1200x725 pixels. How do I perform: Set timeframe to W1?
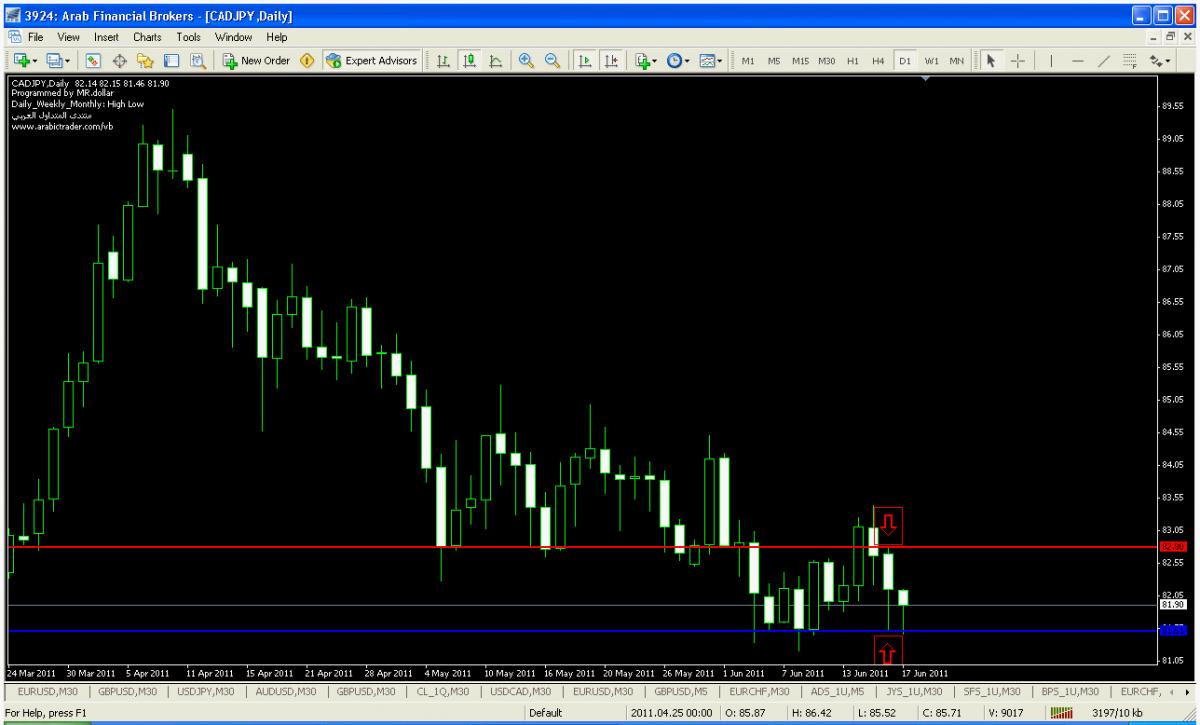tap(930, 61)
